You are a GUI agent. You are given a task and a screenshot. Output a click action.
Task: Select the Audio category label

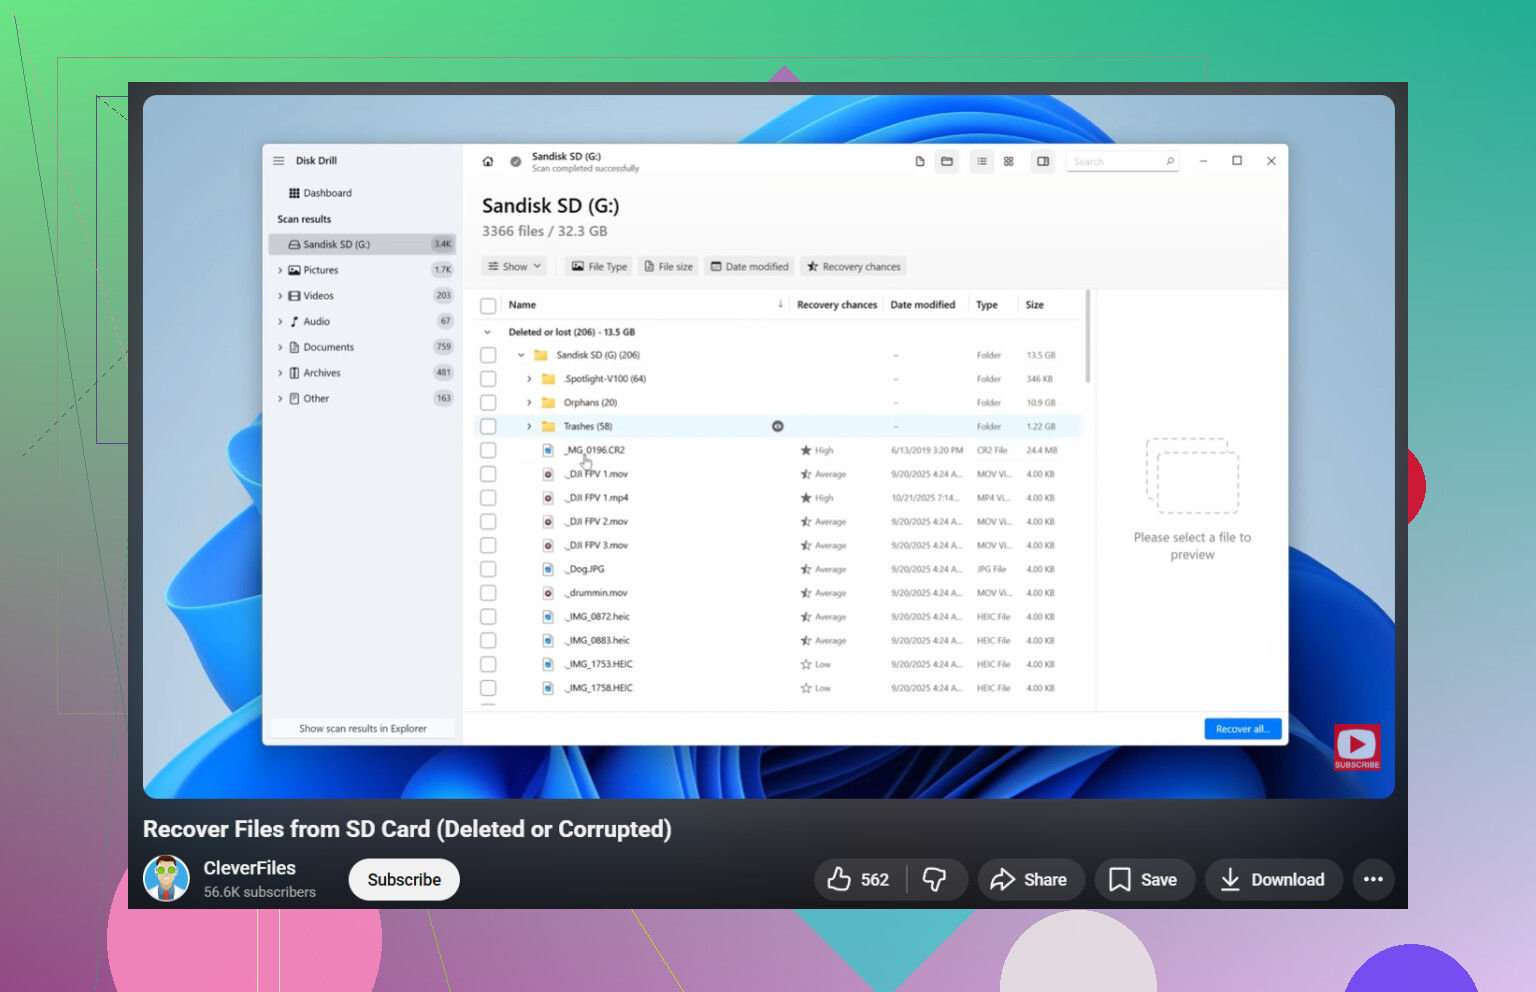pyautogui.click(x=317, y=322)
